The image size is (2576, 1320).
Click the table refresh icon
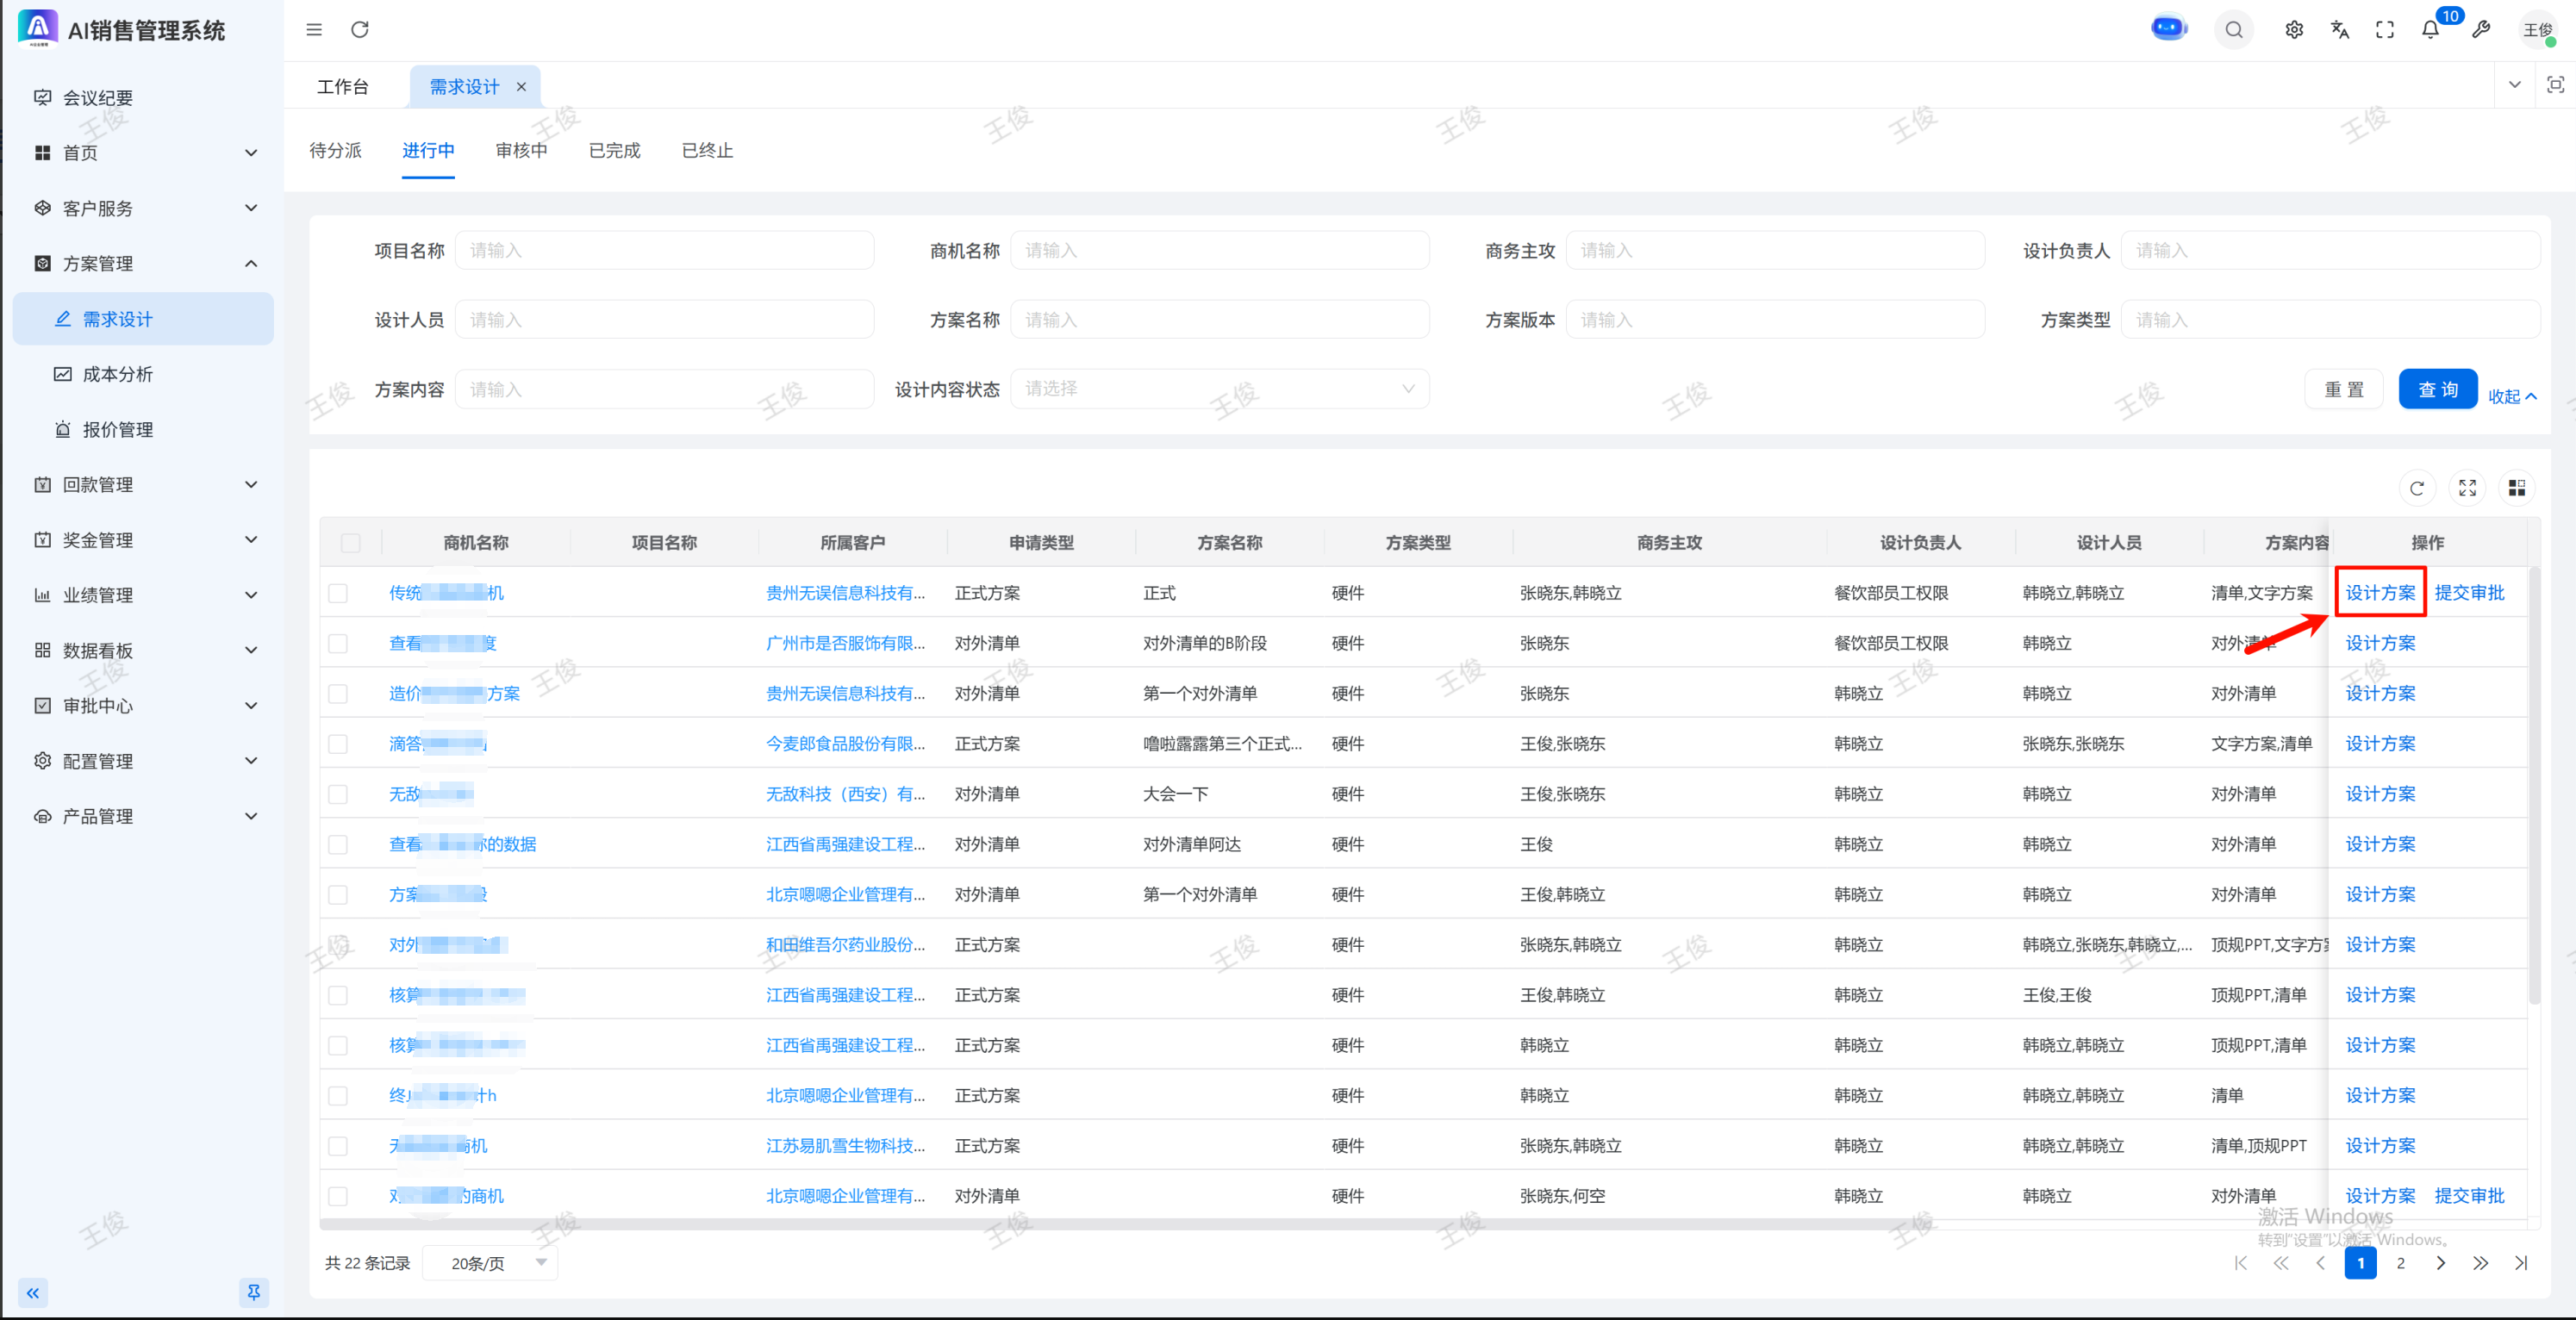pyautogui.click(x=2417, y=488)
